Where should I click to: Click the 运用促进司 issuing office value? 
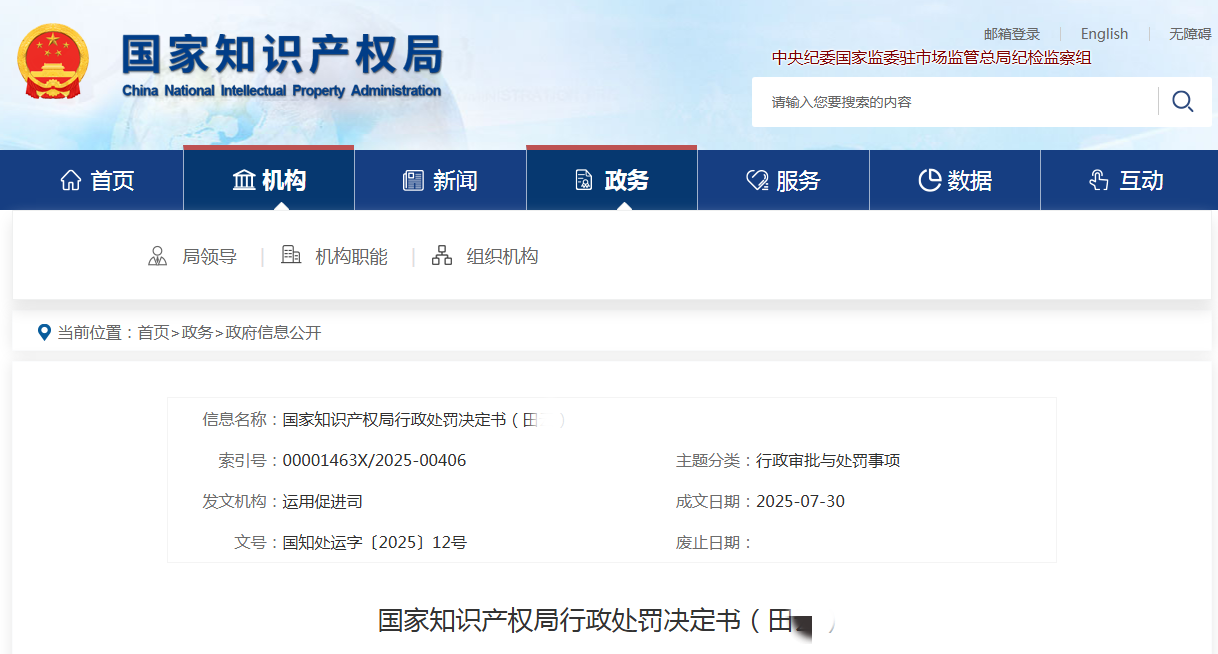(x=323, y=502)
